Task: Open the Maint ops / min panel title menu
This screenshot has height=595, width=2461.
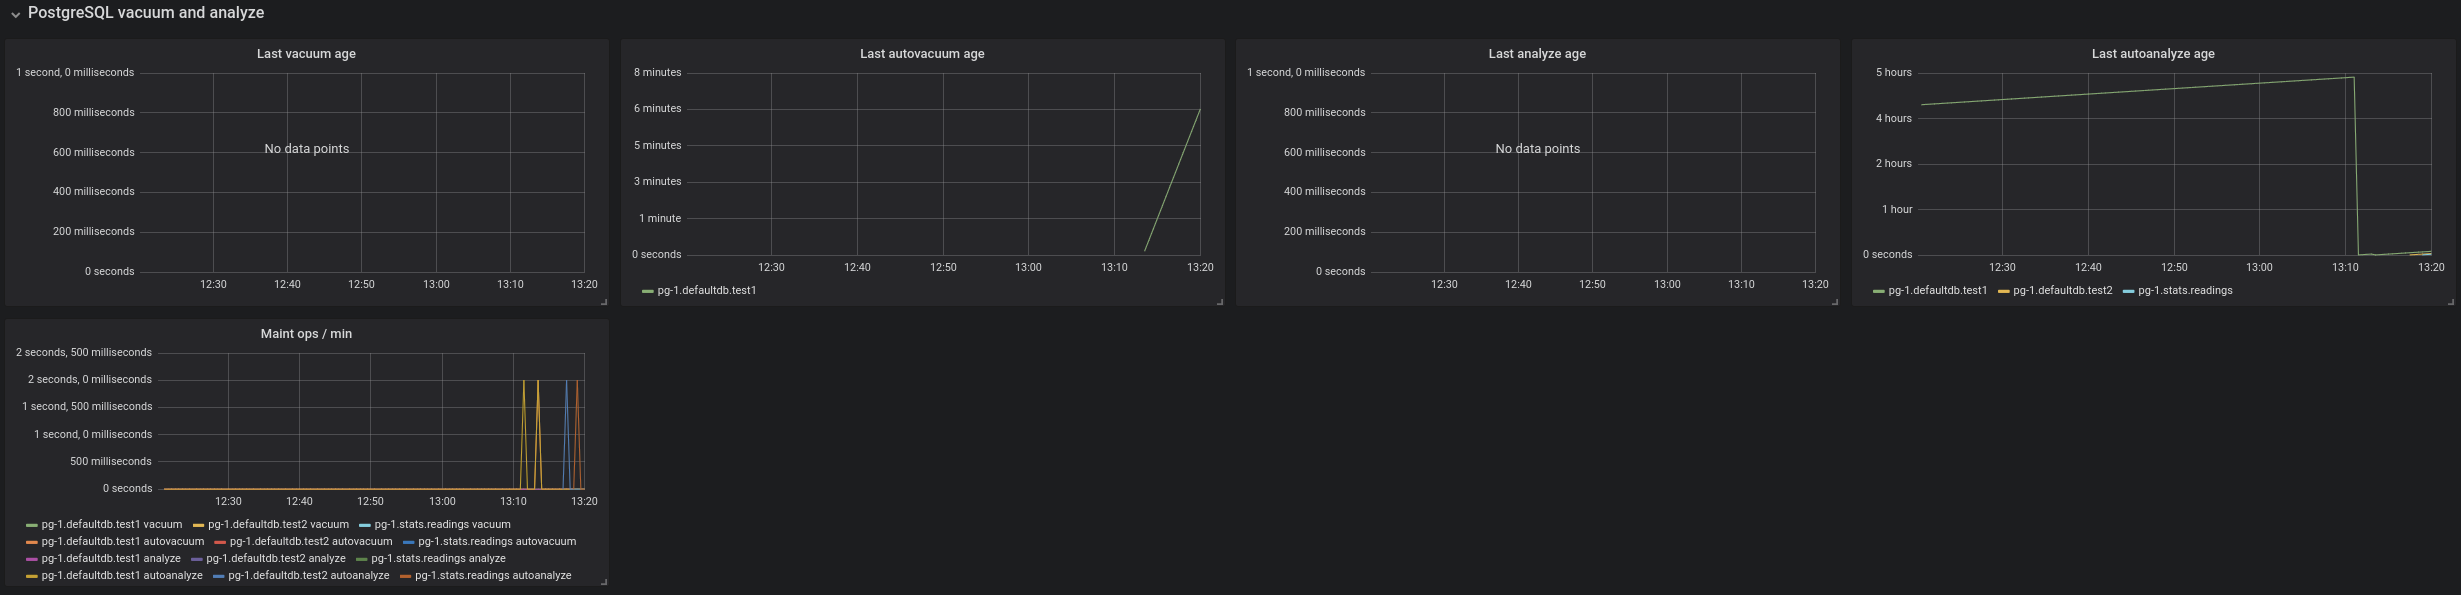Action: 306,334
